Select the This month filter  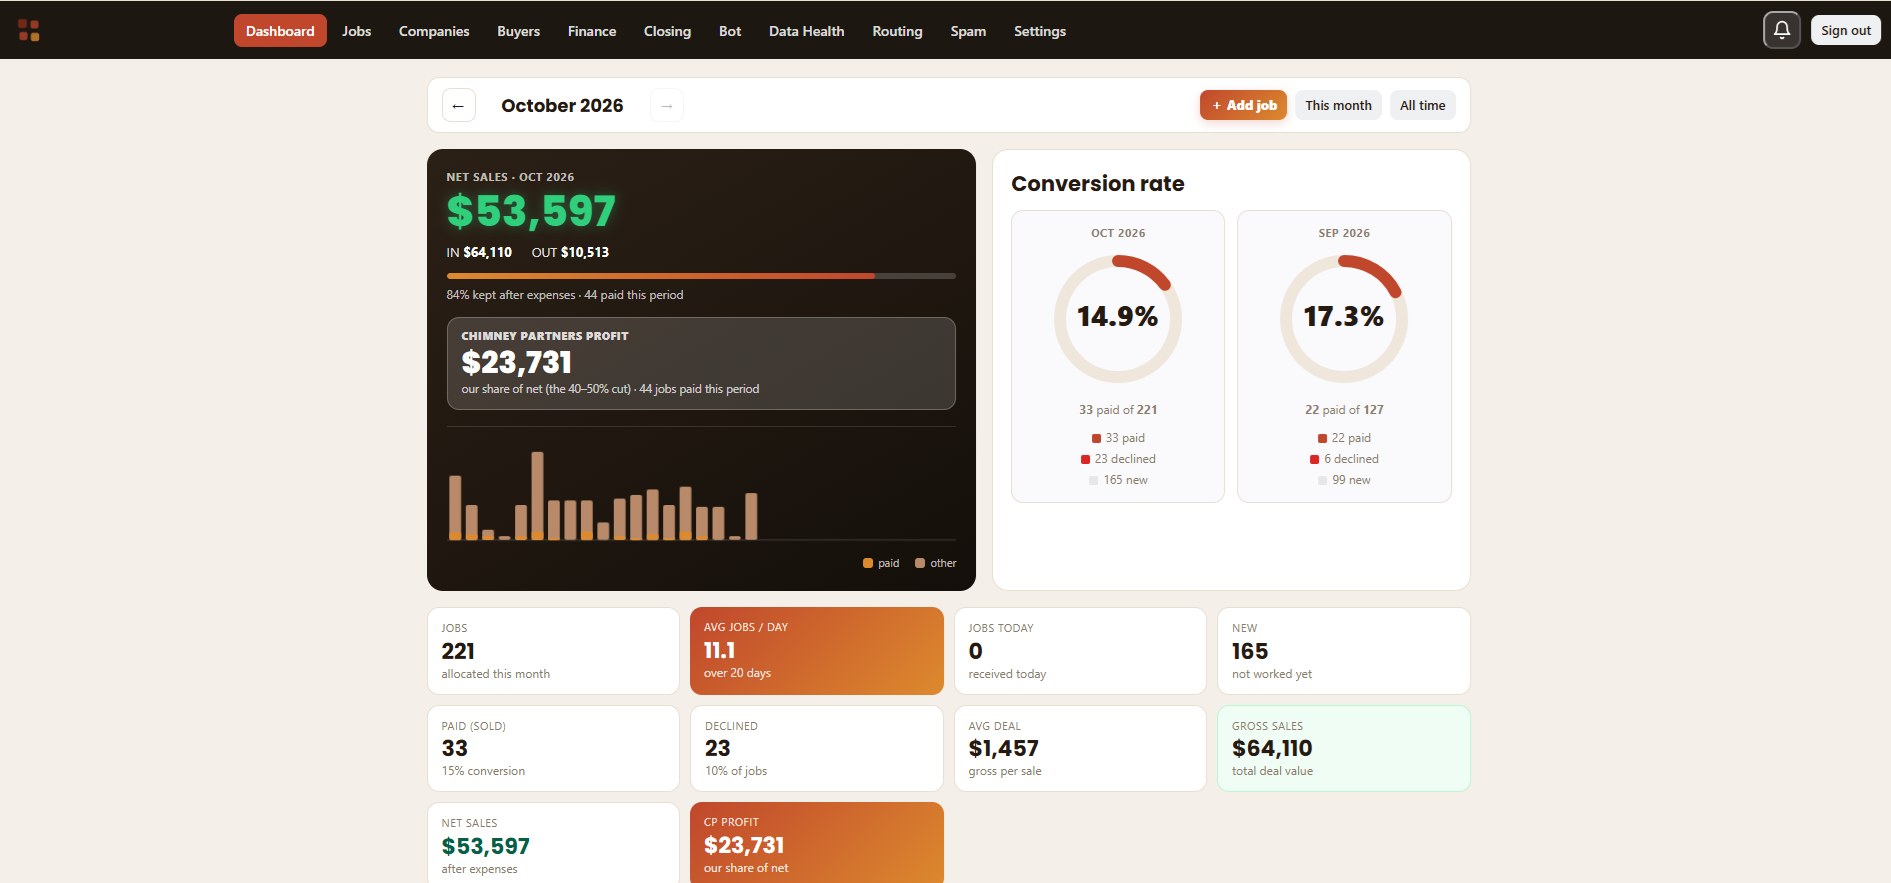pyautogui.click(x=1338, y=105)
